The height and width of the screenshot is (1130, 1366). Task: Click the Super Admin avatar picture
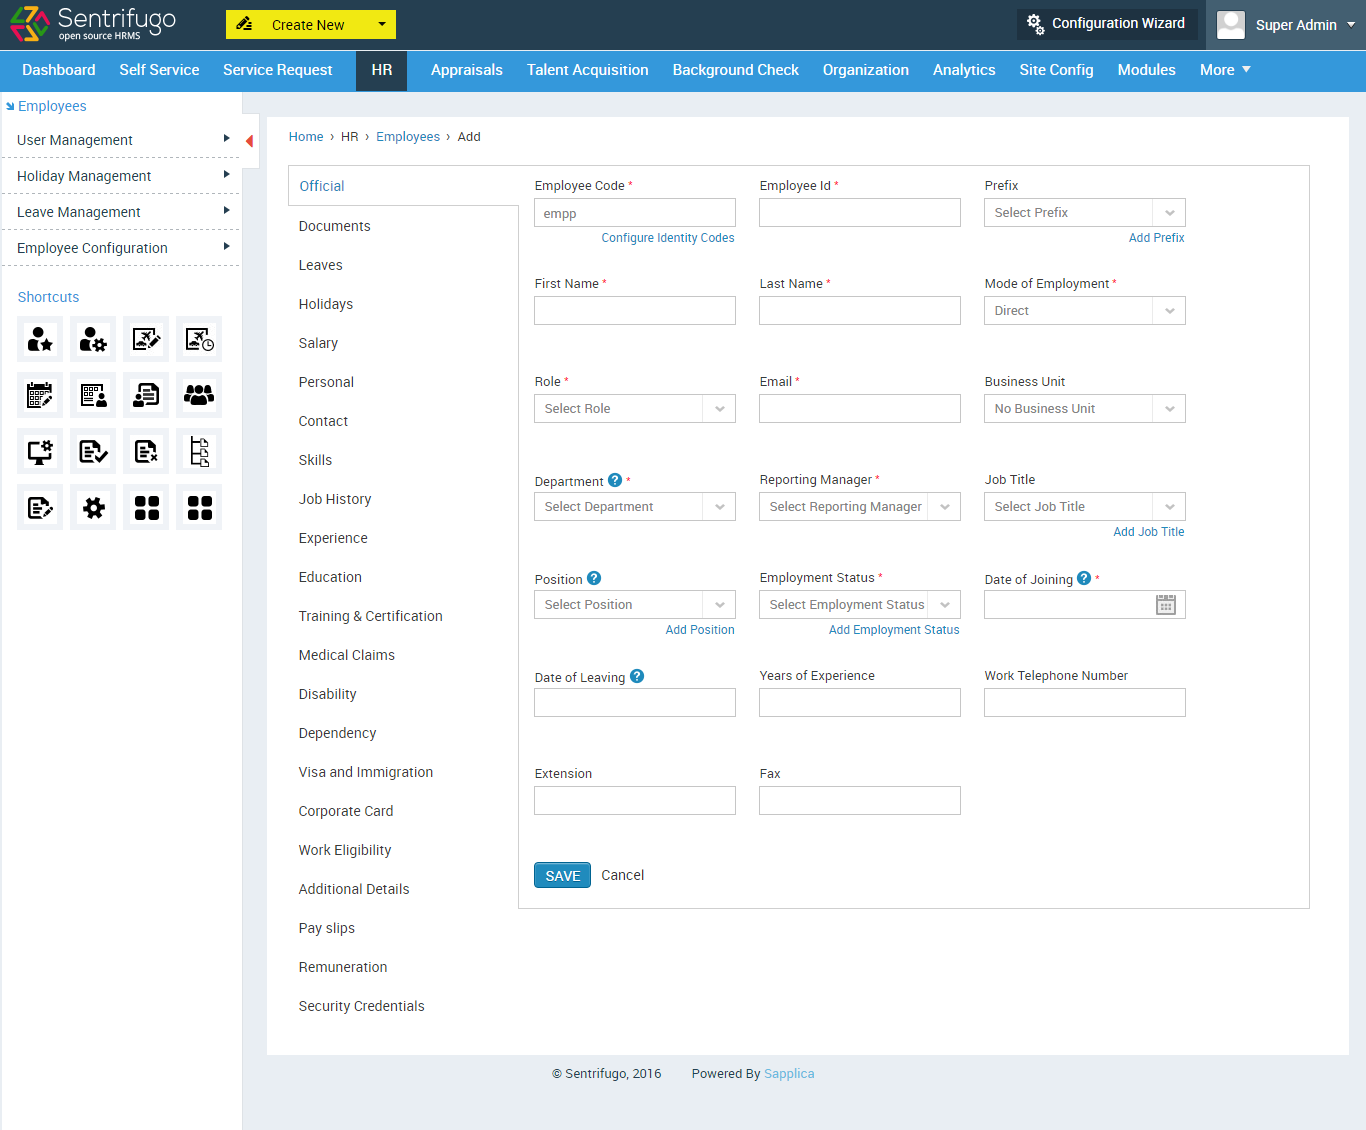(1231, 25)
